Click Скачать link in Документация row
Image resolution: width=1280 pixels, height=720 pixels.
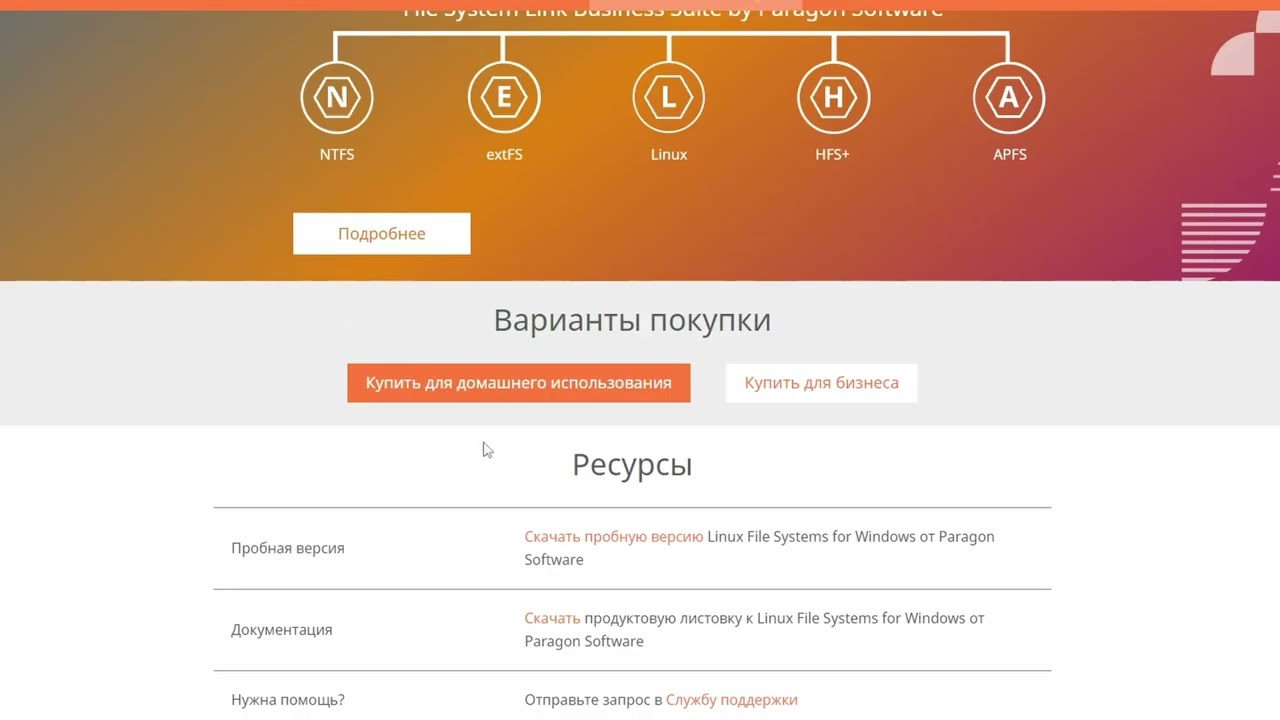tap(552, 618)
